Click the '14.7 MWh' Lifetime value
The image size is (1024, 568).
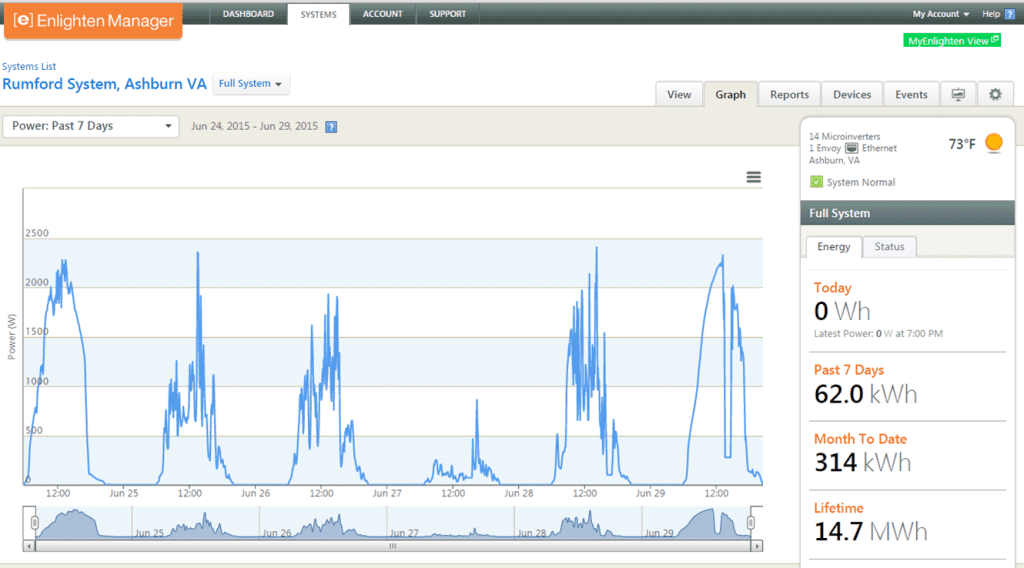click(x=871, y=531)
